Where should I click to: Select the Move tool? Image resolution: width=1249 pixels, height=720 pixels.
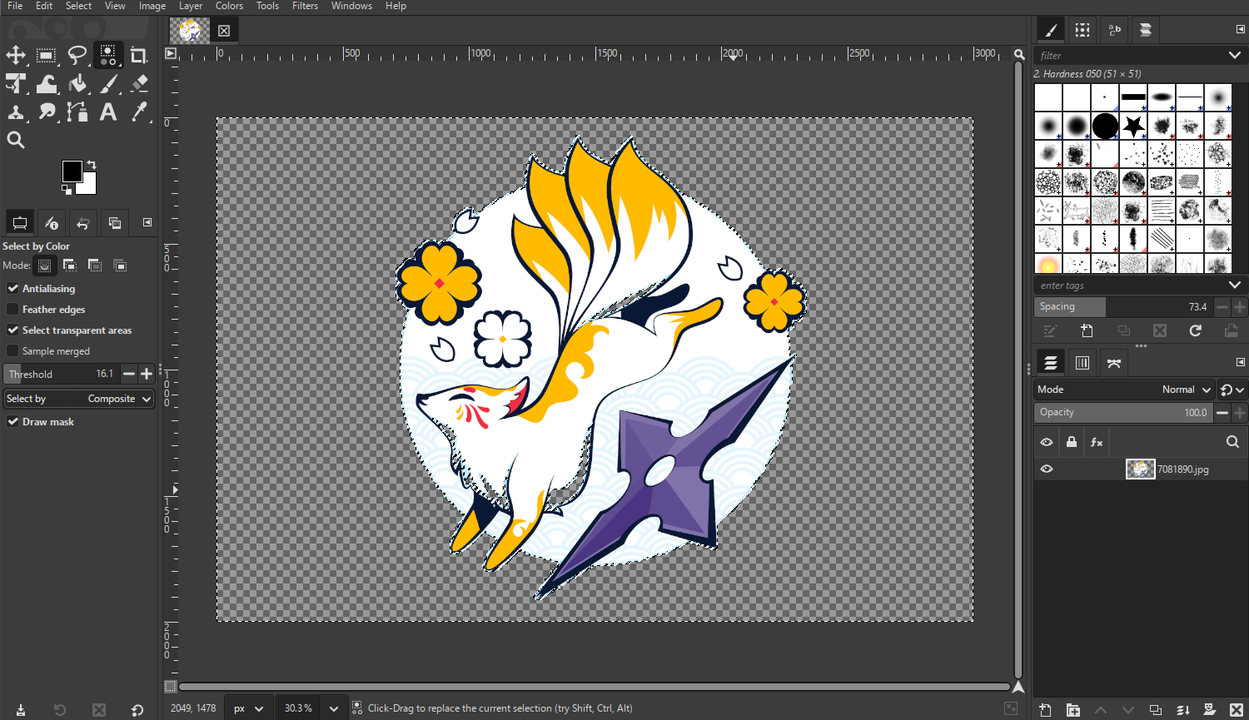coord(18,55)
